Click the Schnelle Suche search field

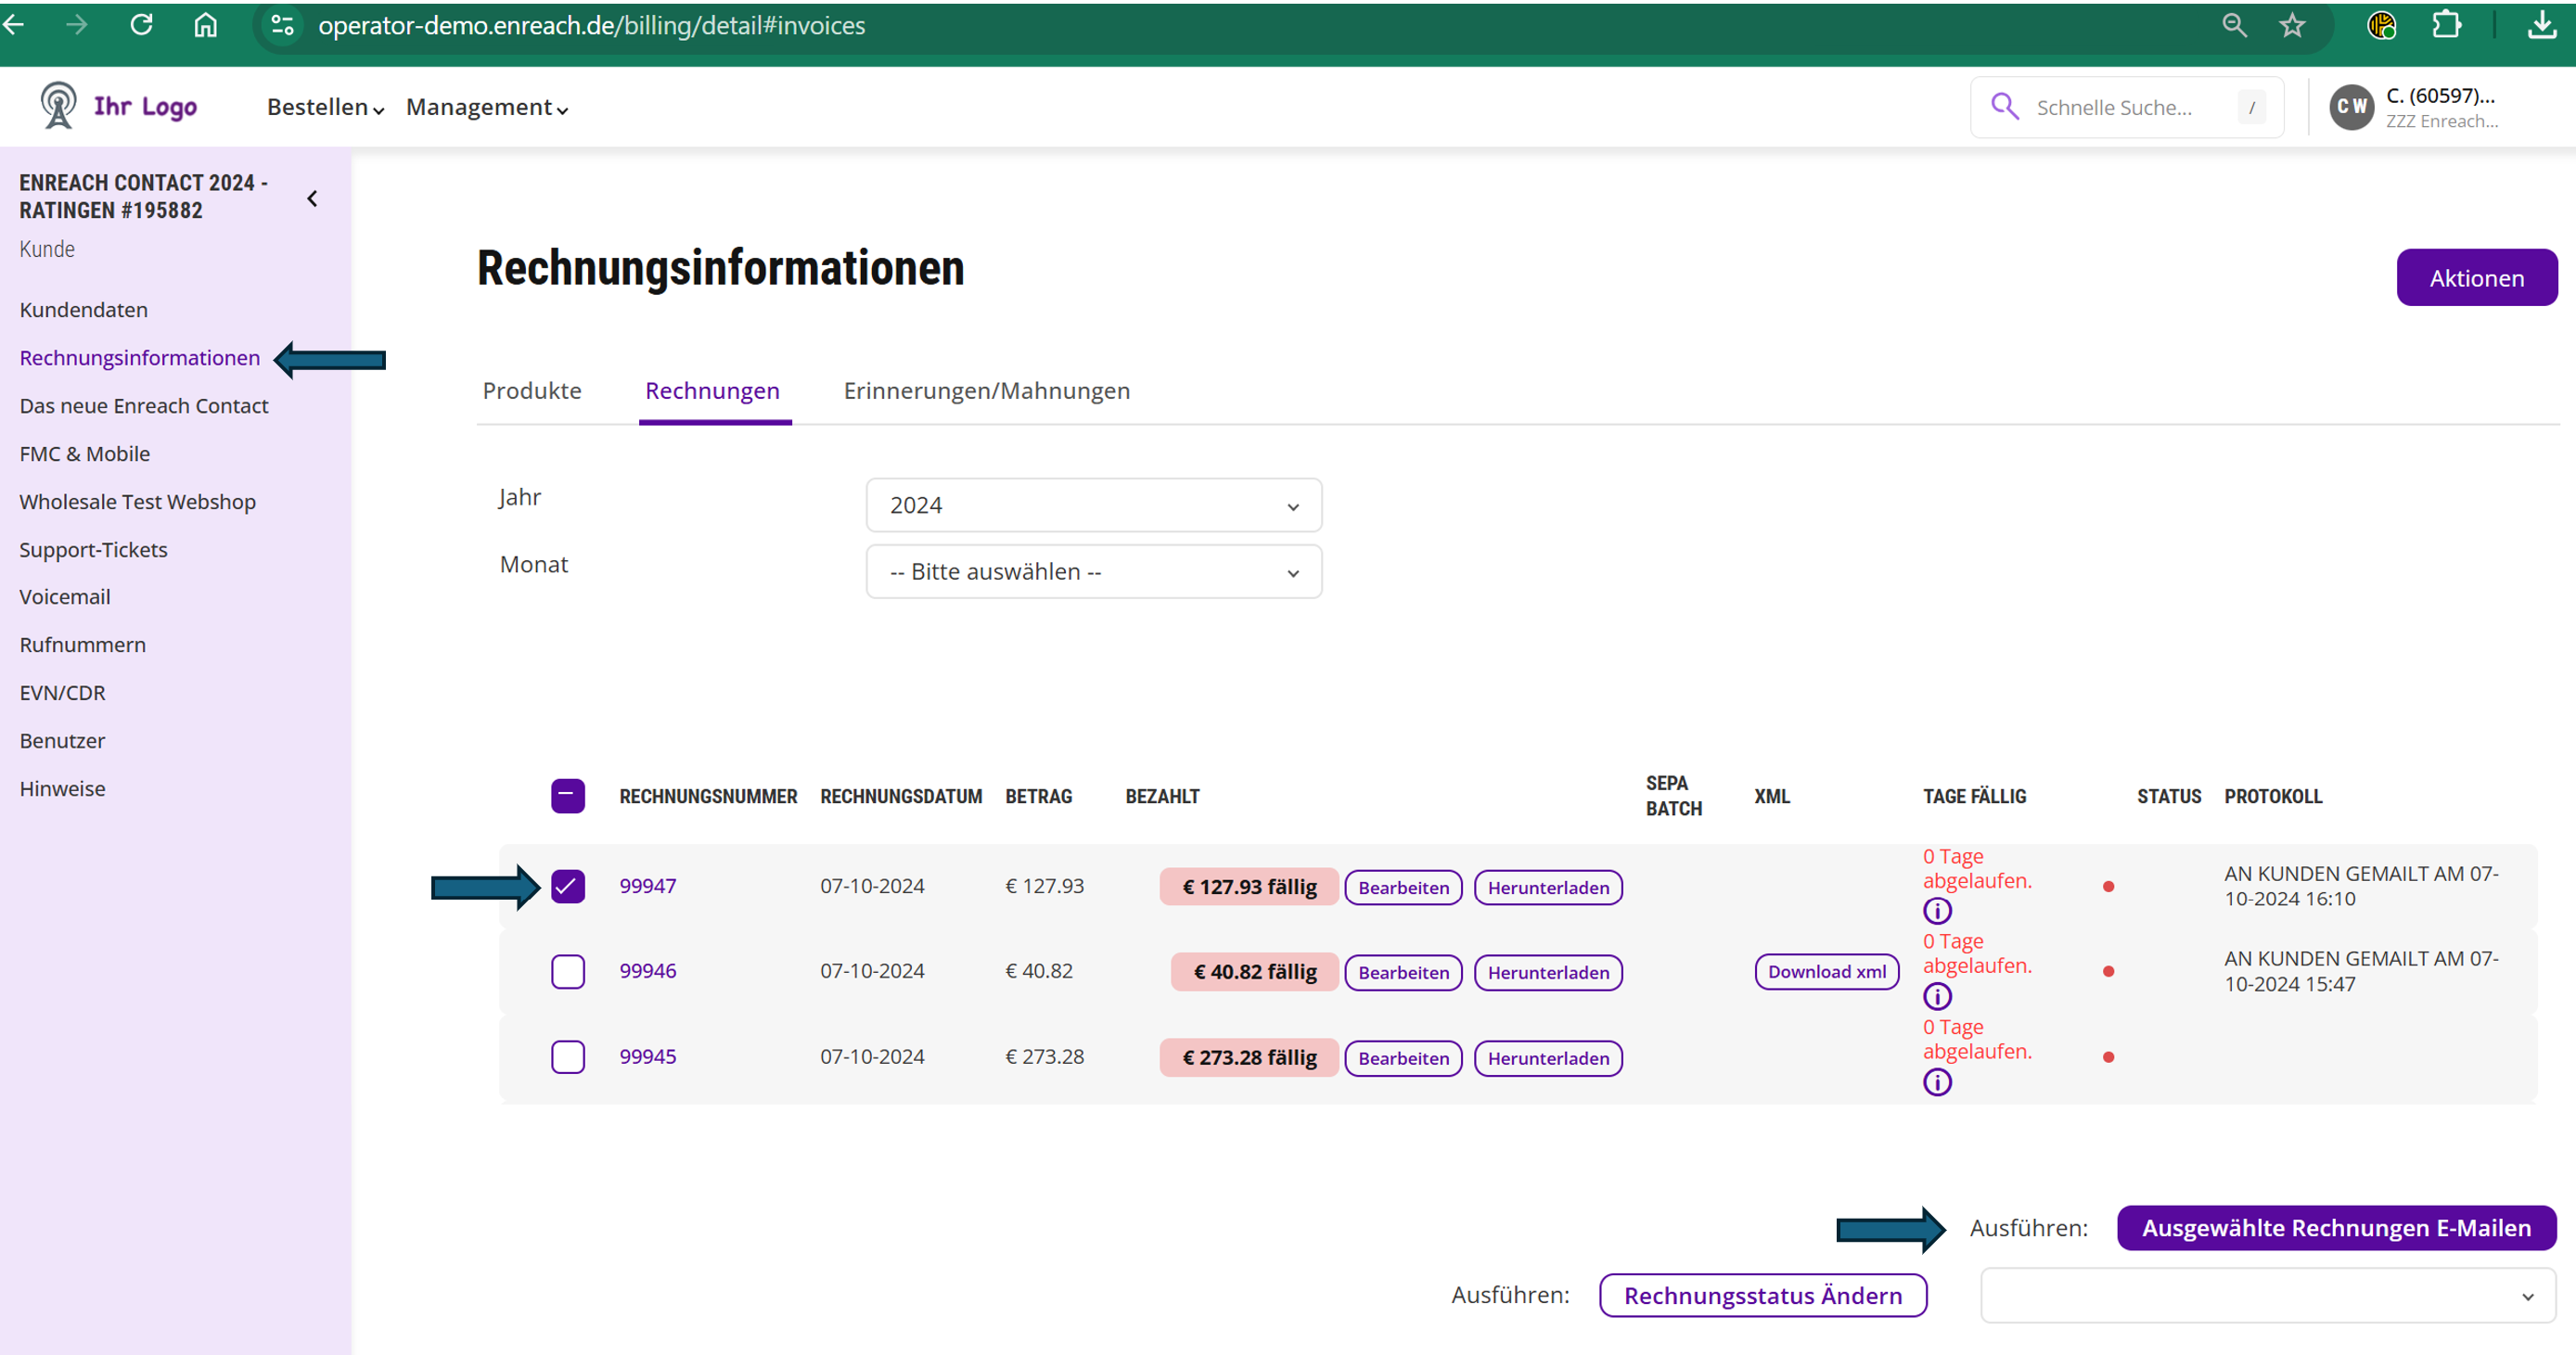click(2113, 107)
